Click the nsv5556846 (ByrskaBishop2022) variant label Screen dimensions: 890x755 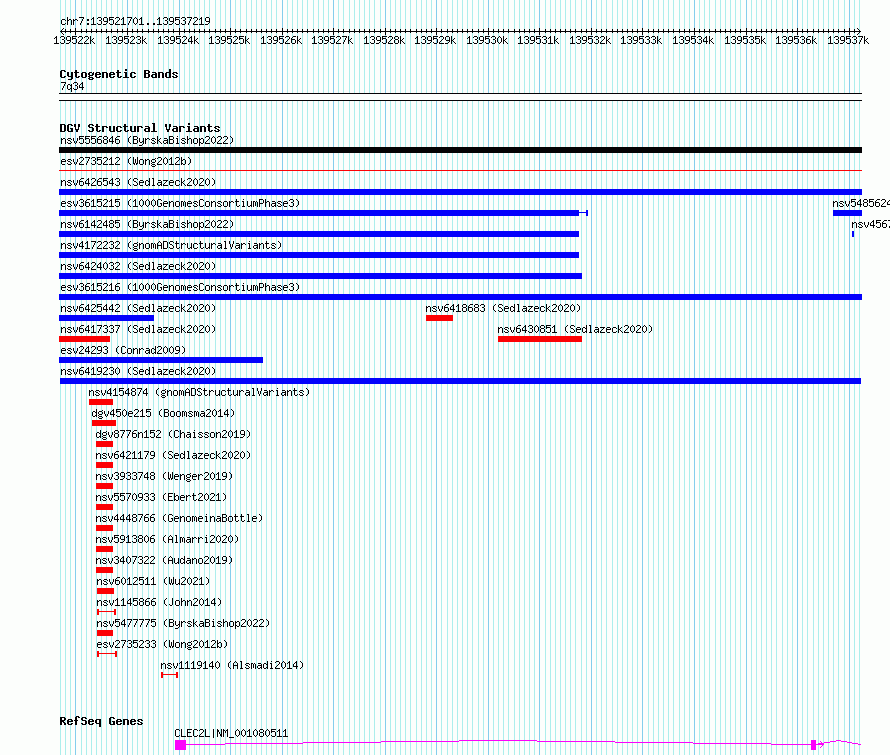[147, 140]
